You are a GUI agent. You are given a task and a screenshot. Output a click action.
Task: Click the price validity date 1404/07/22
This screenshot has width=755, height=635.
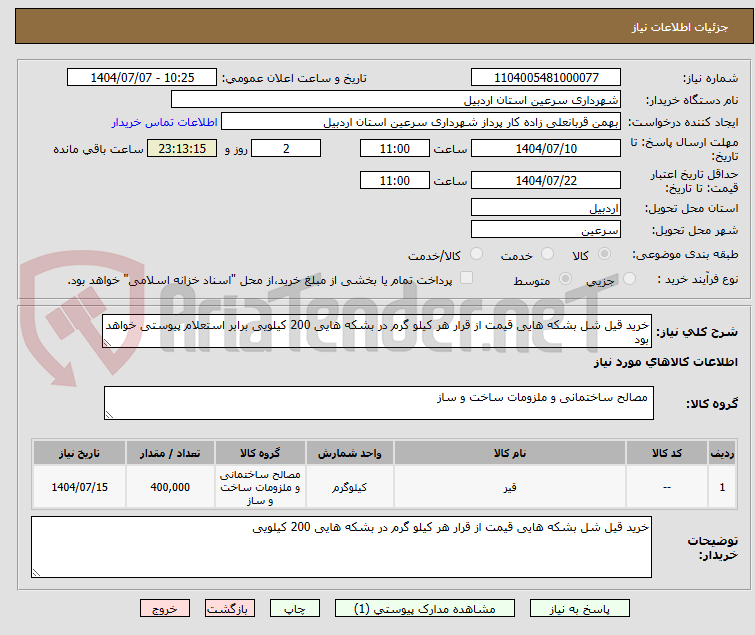546,181
